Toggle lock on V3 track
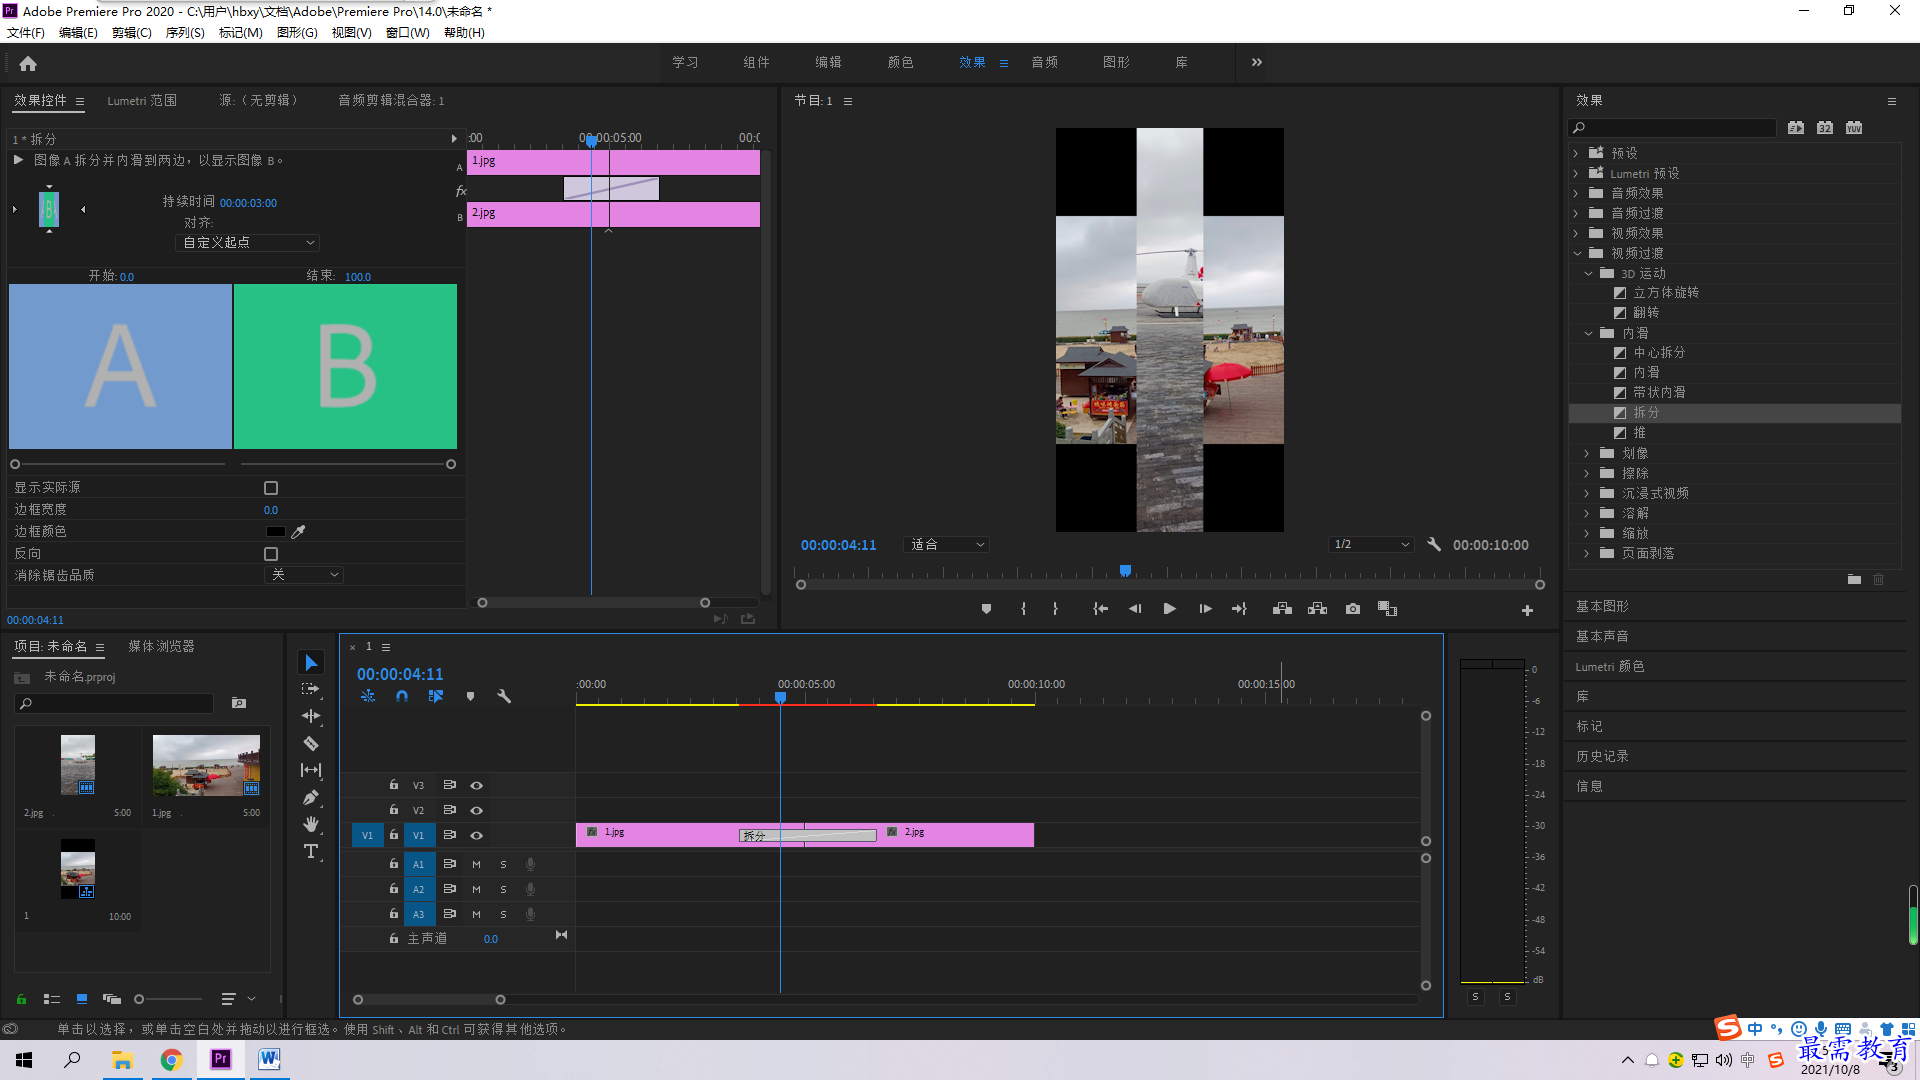The width and height of the screenshot is (1920, 1080). (x=394, y=785)
